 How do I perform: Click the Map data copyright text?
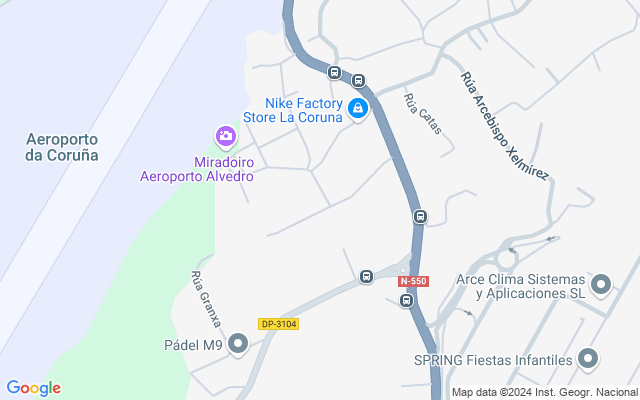pos(545,392)
